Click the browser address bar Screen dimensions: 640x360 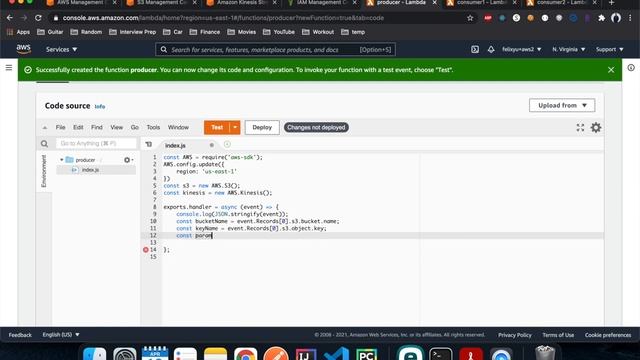point(261,18)
